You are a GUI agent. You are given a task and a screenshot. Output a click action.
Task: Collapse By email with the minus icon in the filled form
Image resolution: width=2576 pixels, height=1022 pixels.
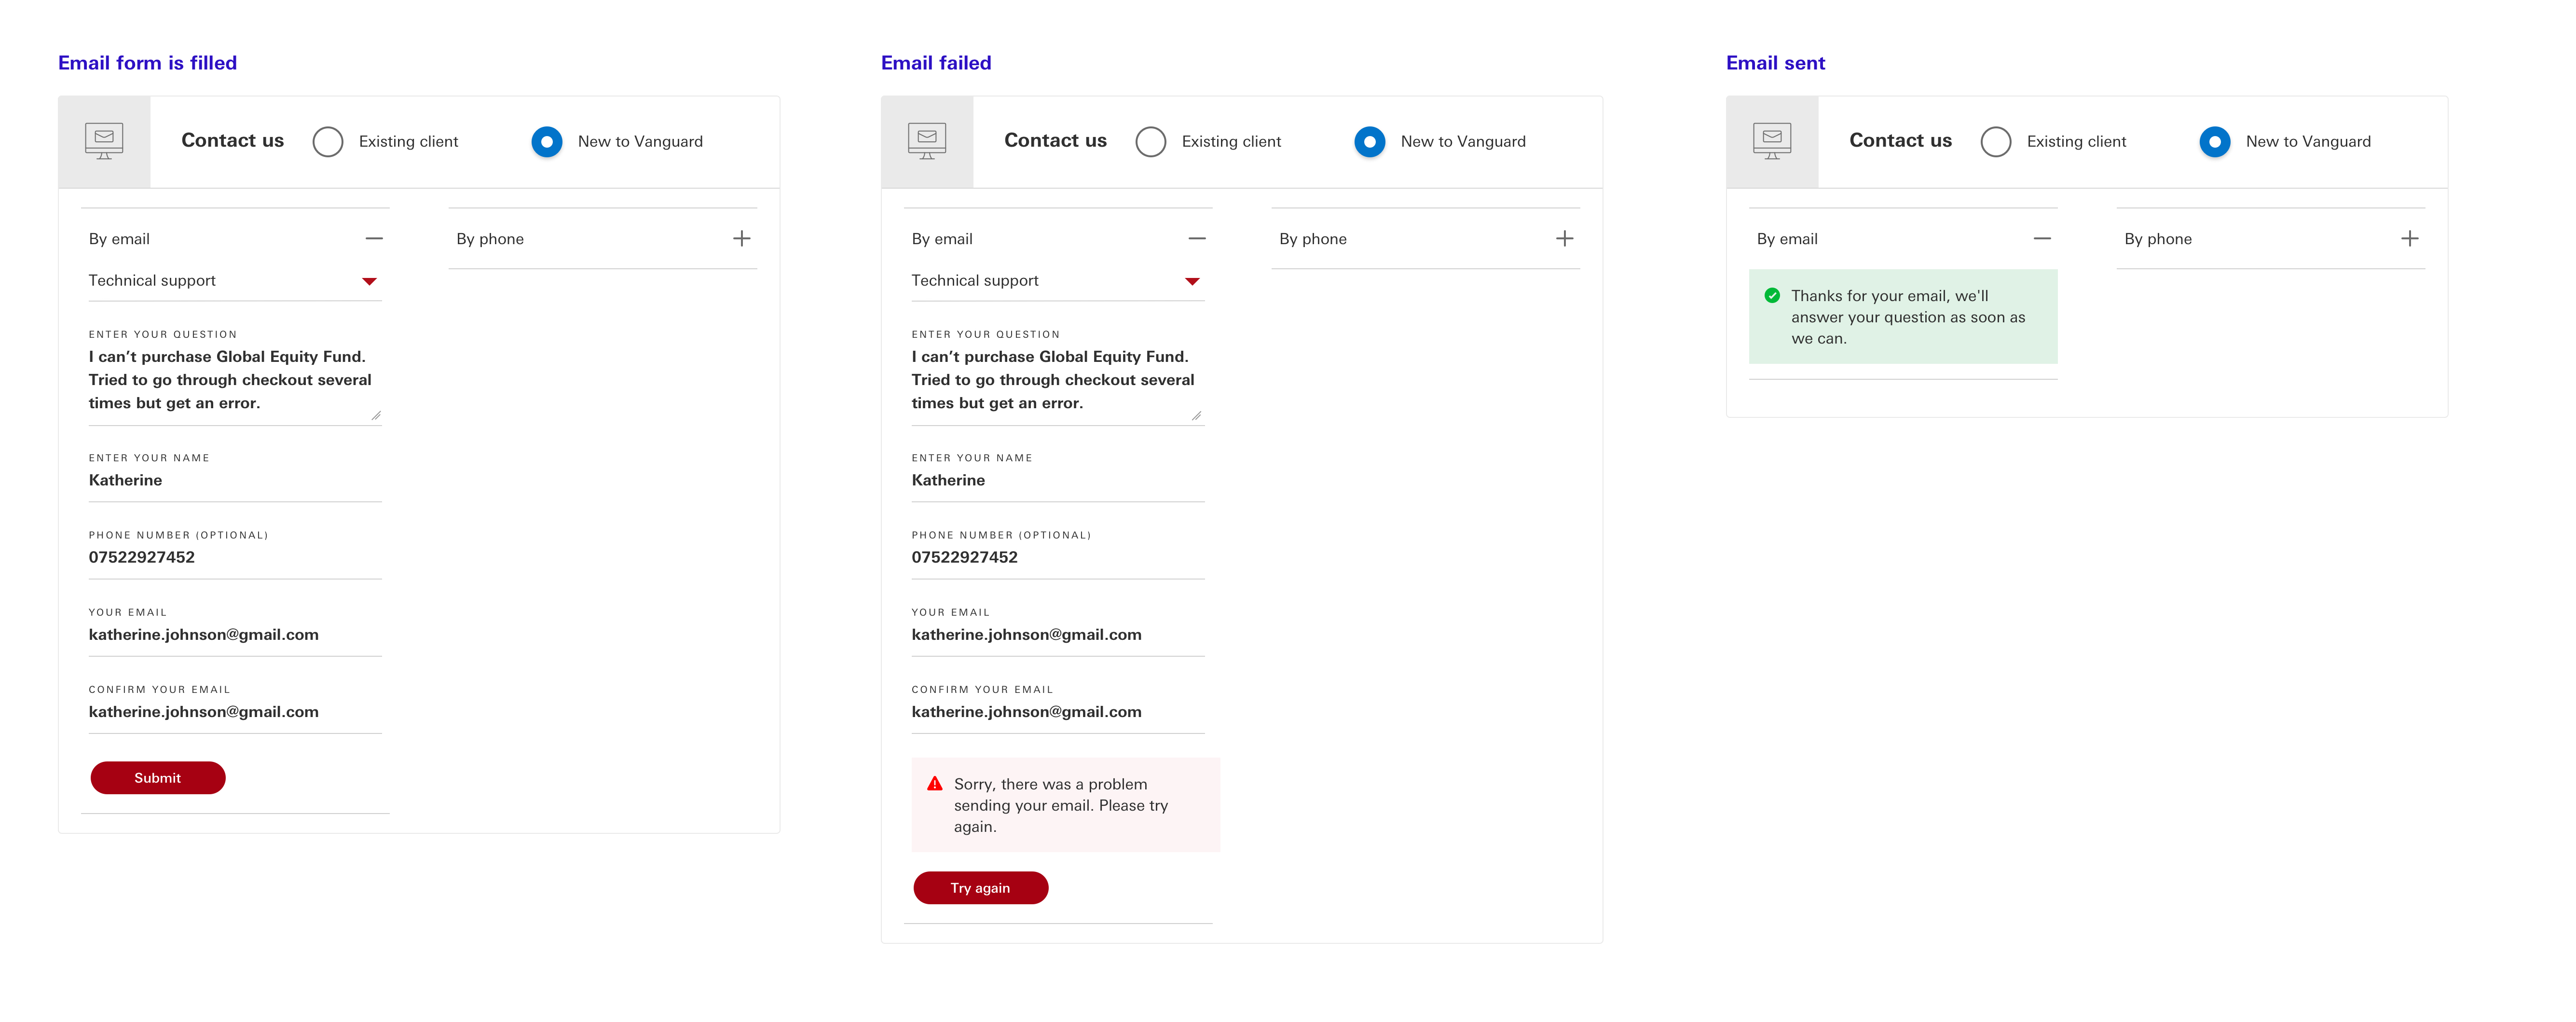pyautogui.click(x=374, y=239)
